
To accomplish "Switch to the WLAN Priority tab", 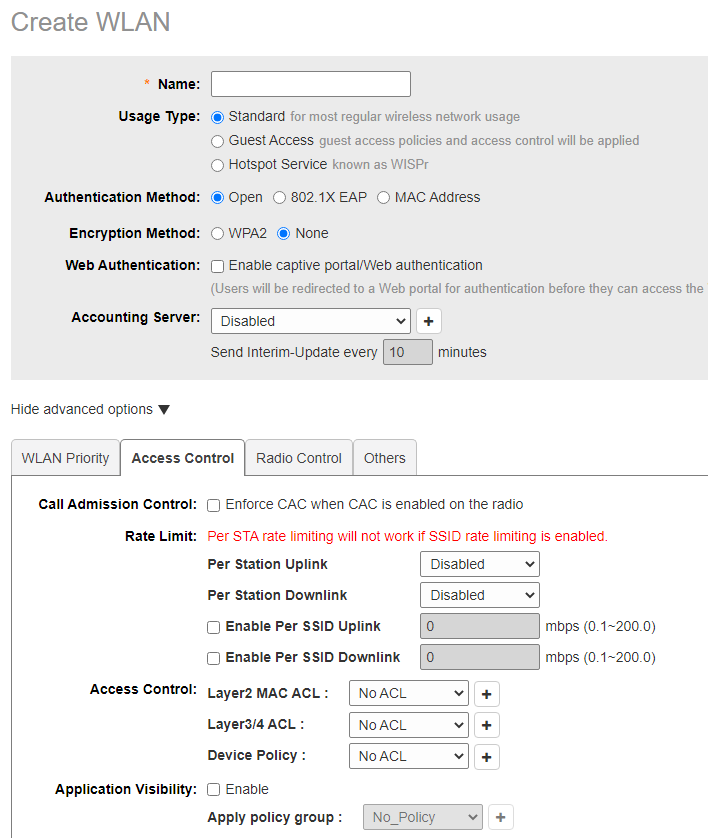I will click(x=65, y=458).
